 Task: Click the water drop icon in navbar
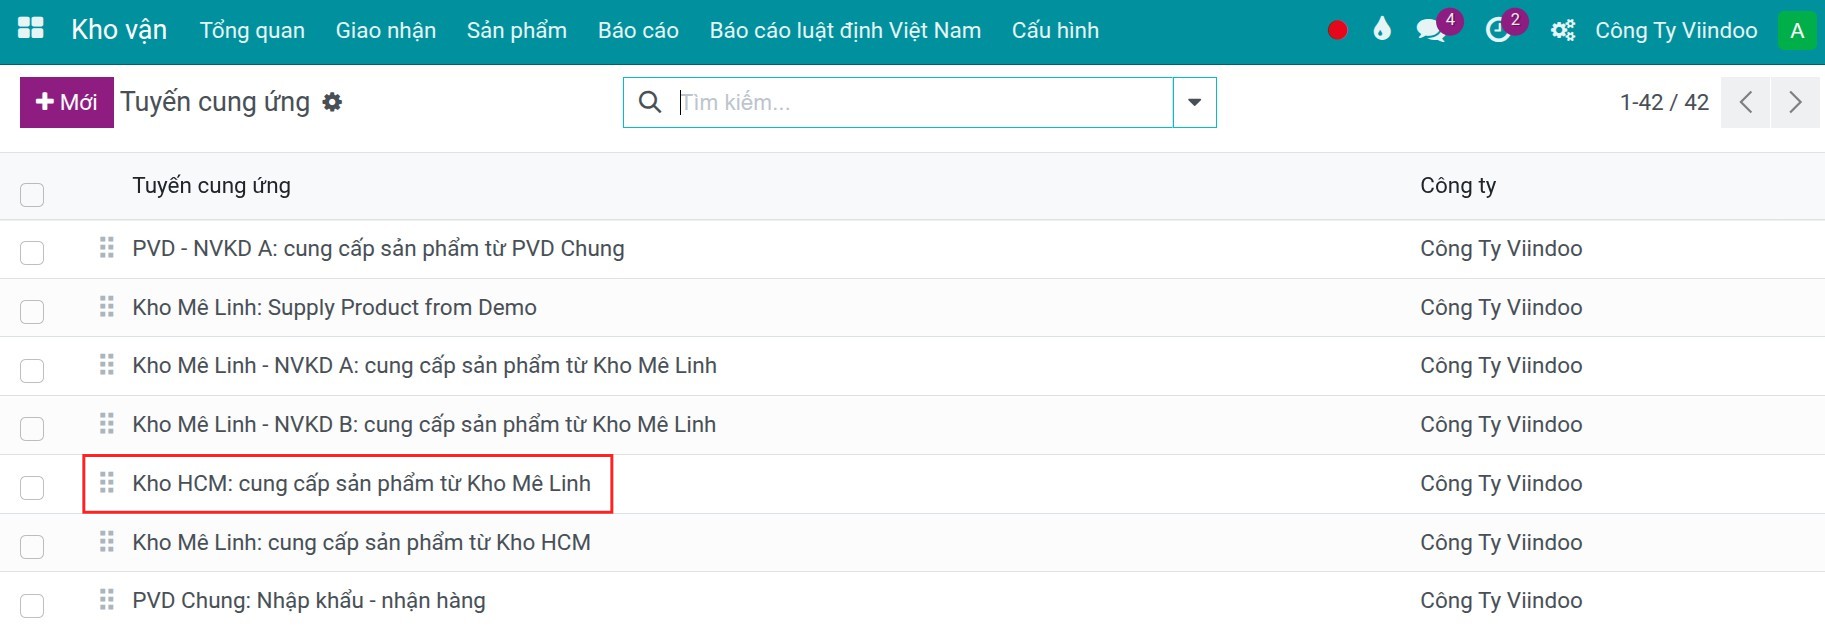1382,30
